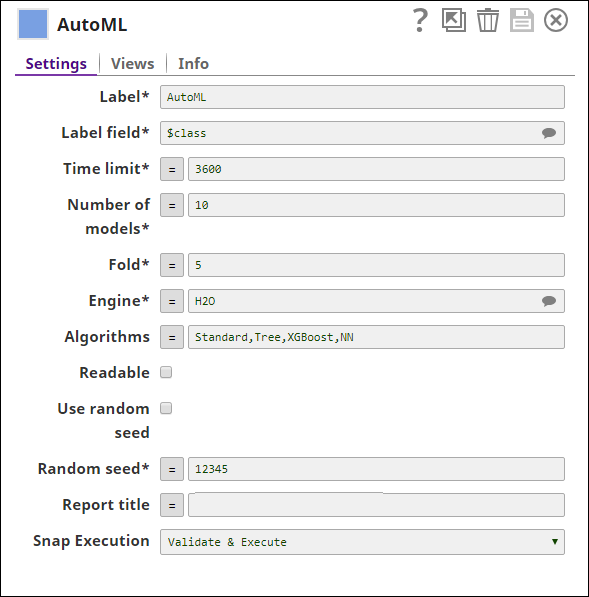
Task: Enable the Readable checkbox
Action: (x=166, y=372)
